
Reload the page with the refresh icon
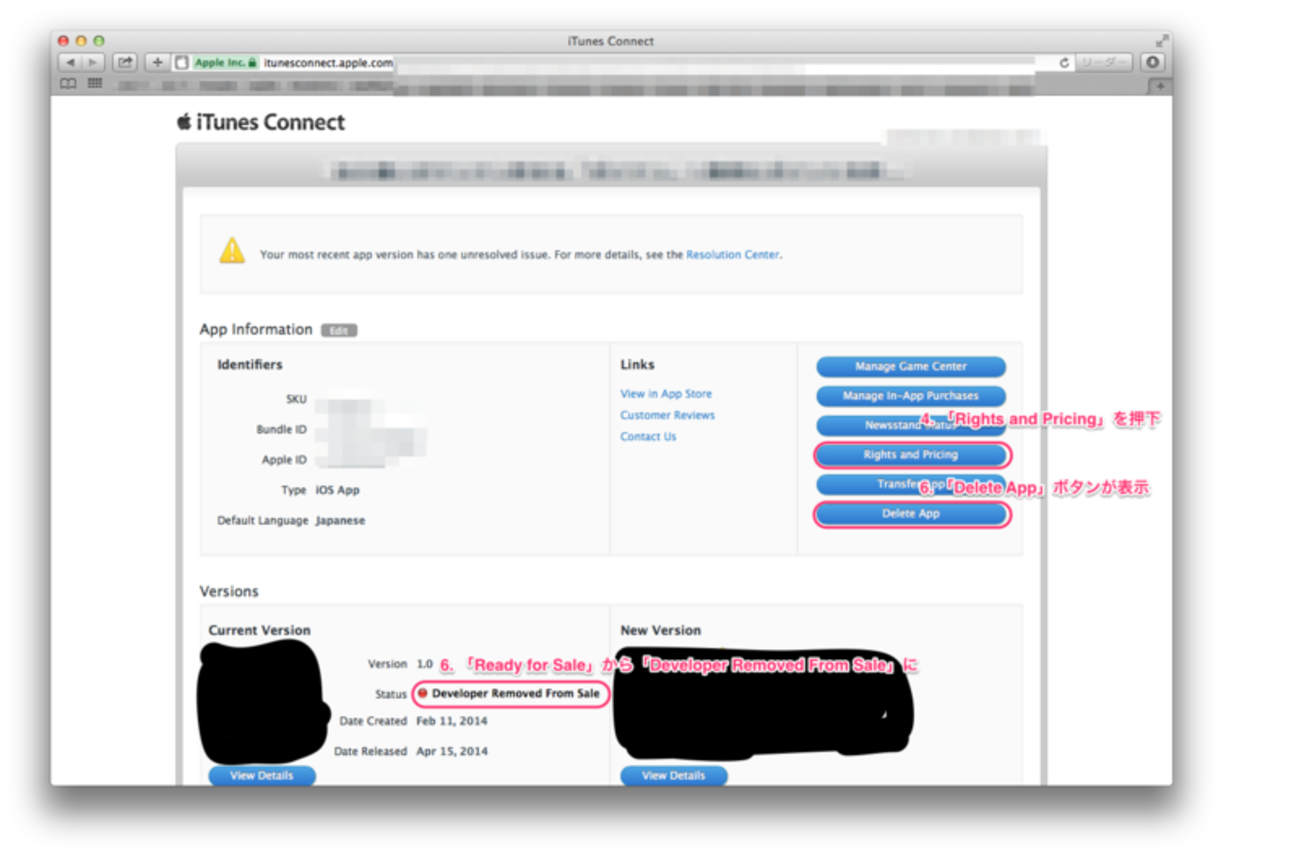pyautogui.click(x=1065, y=62)
